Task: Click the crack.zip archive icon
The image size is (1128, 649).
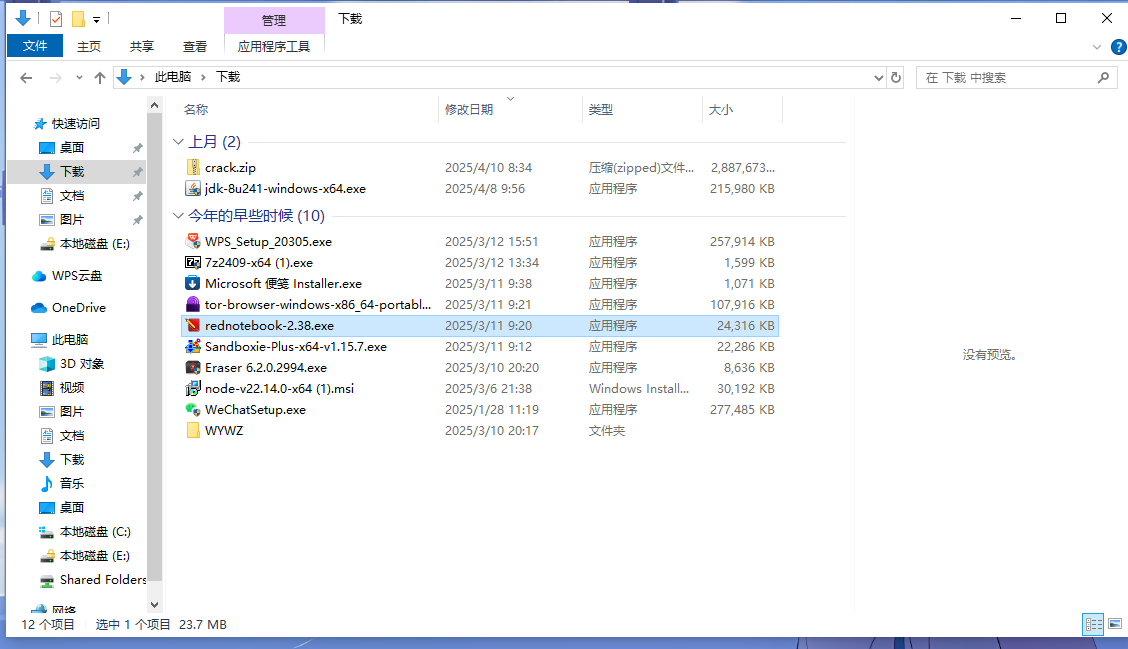Action: (x=194, y=168)
